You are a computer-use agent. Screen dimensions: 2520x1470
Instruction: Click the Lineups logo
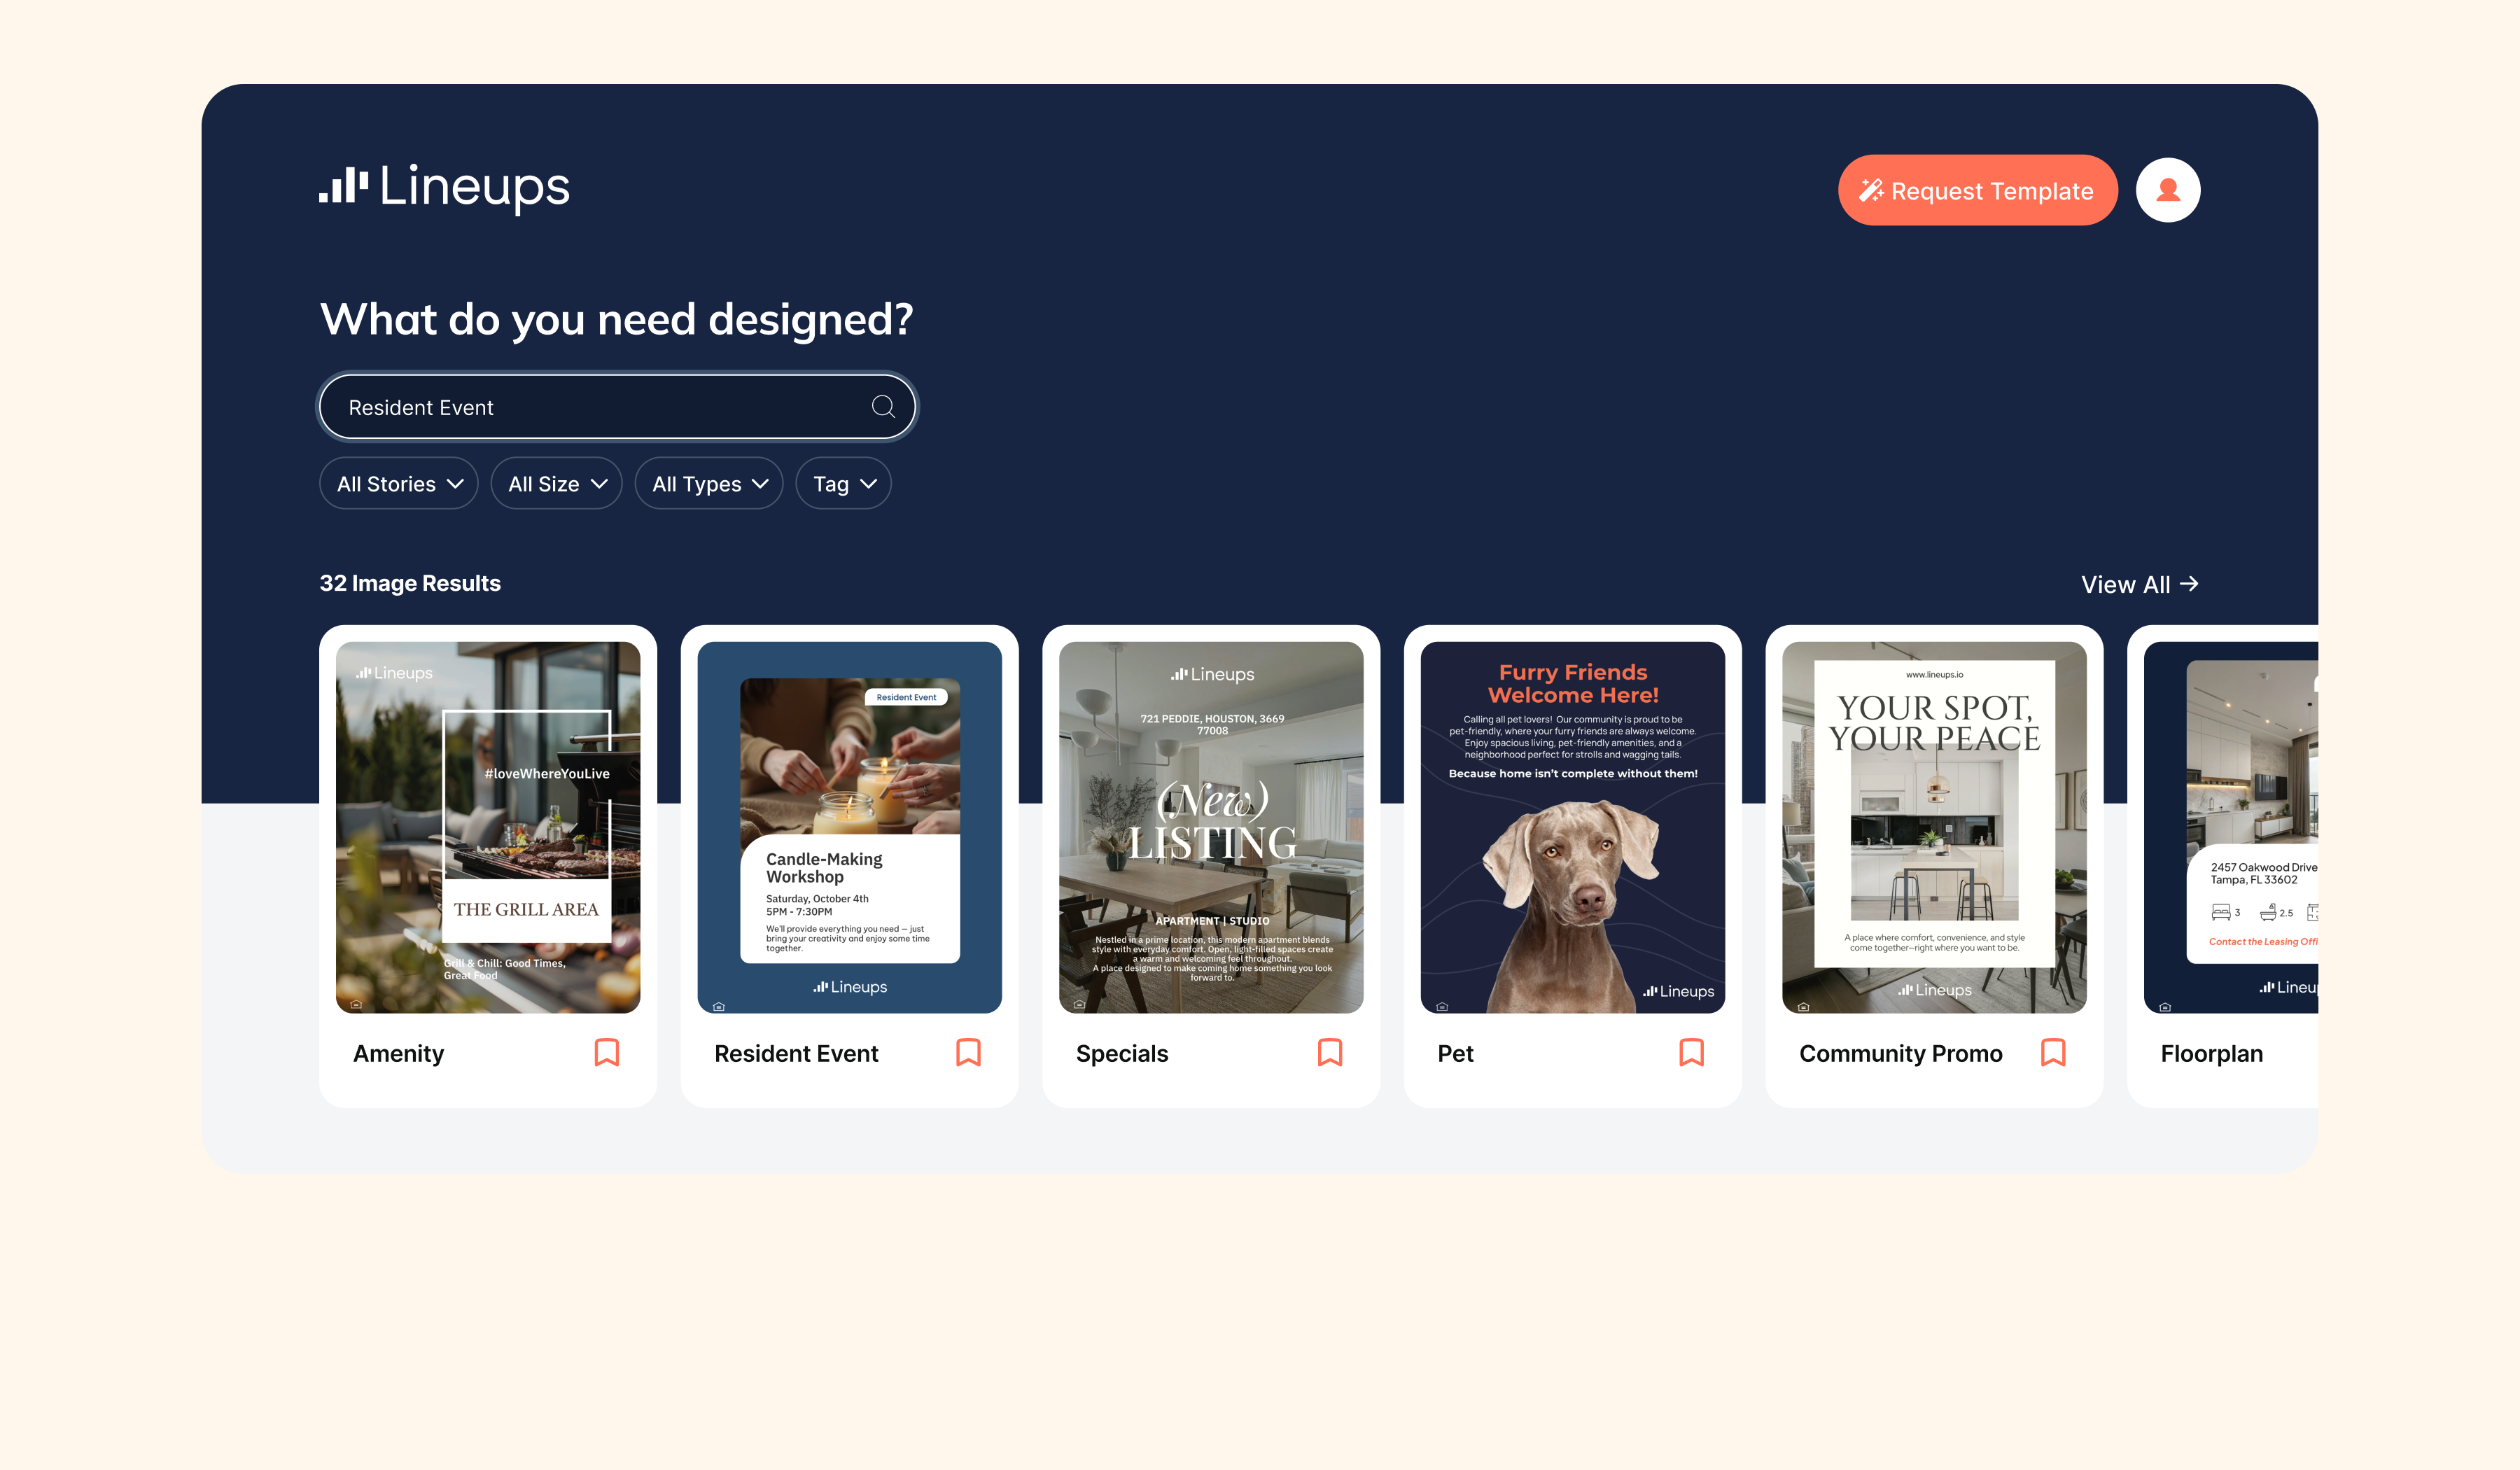click(x=444, y=187)
